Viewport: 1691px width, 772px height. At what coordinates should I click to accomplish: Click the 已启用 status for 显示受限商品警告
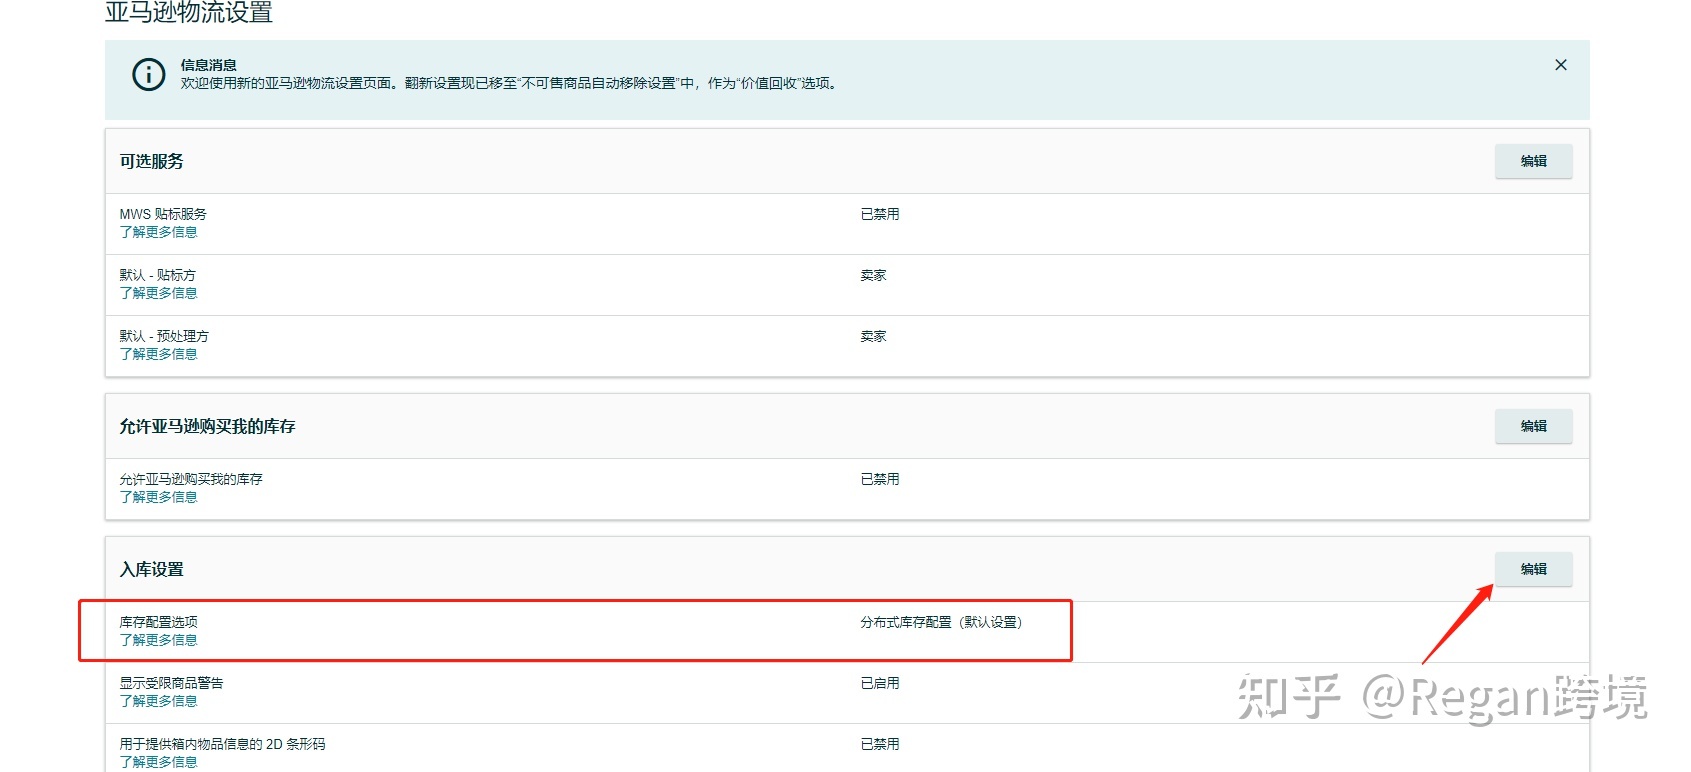(880, 683)
